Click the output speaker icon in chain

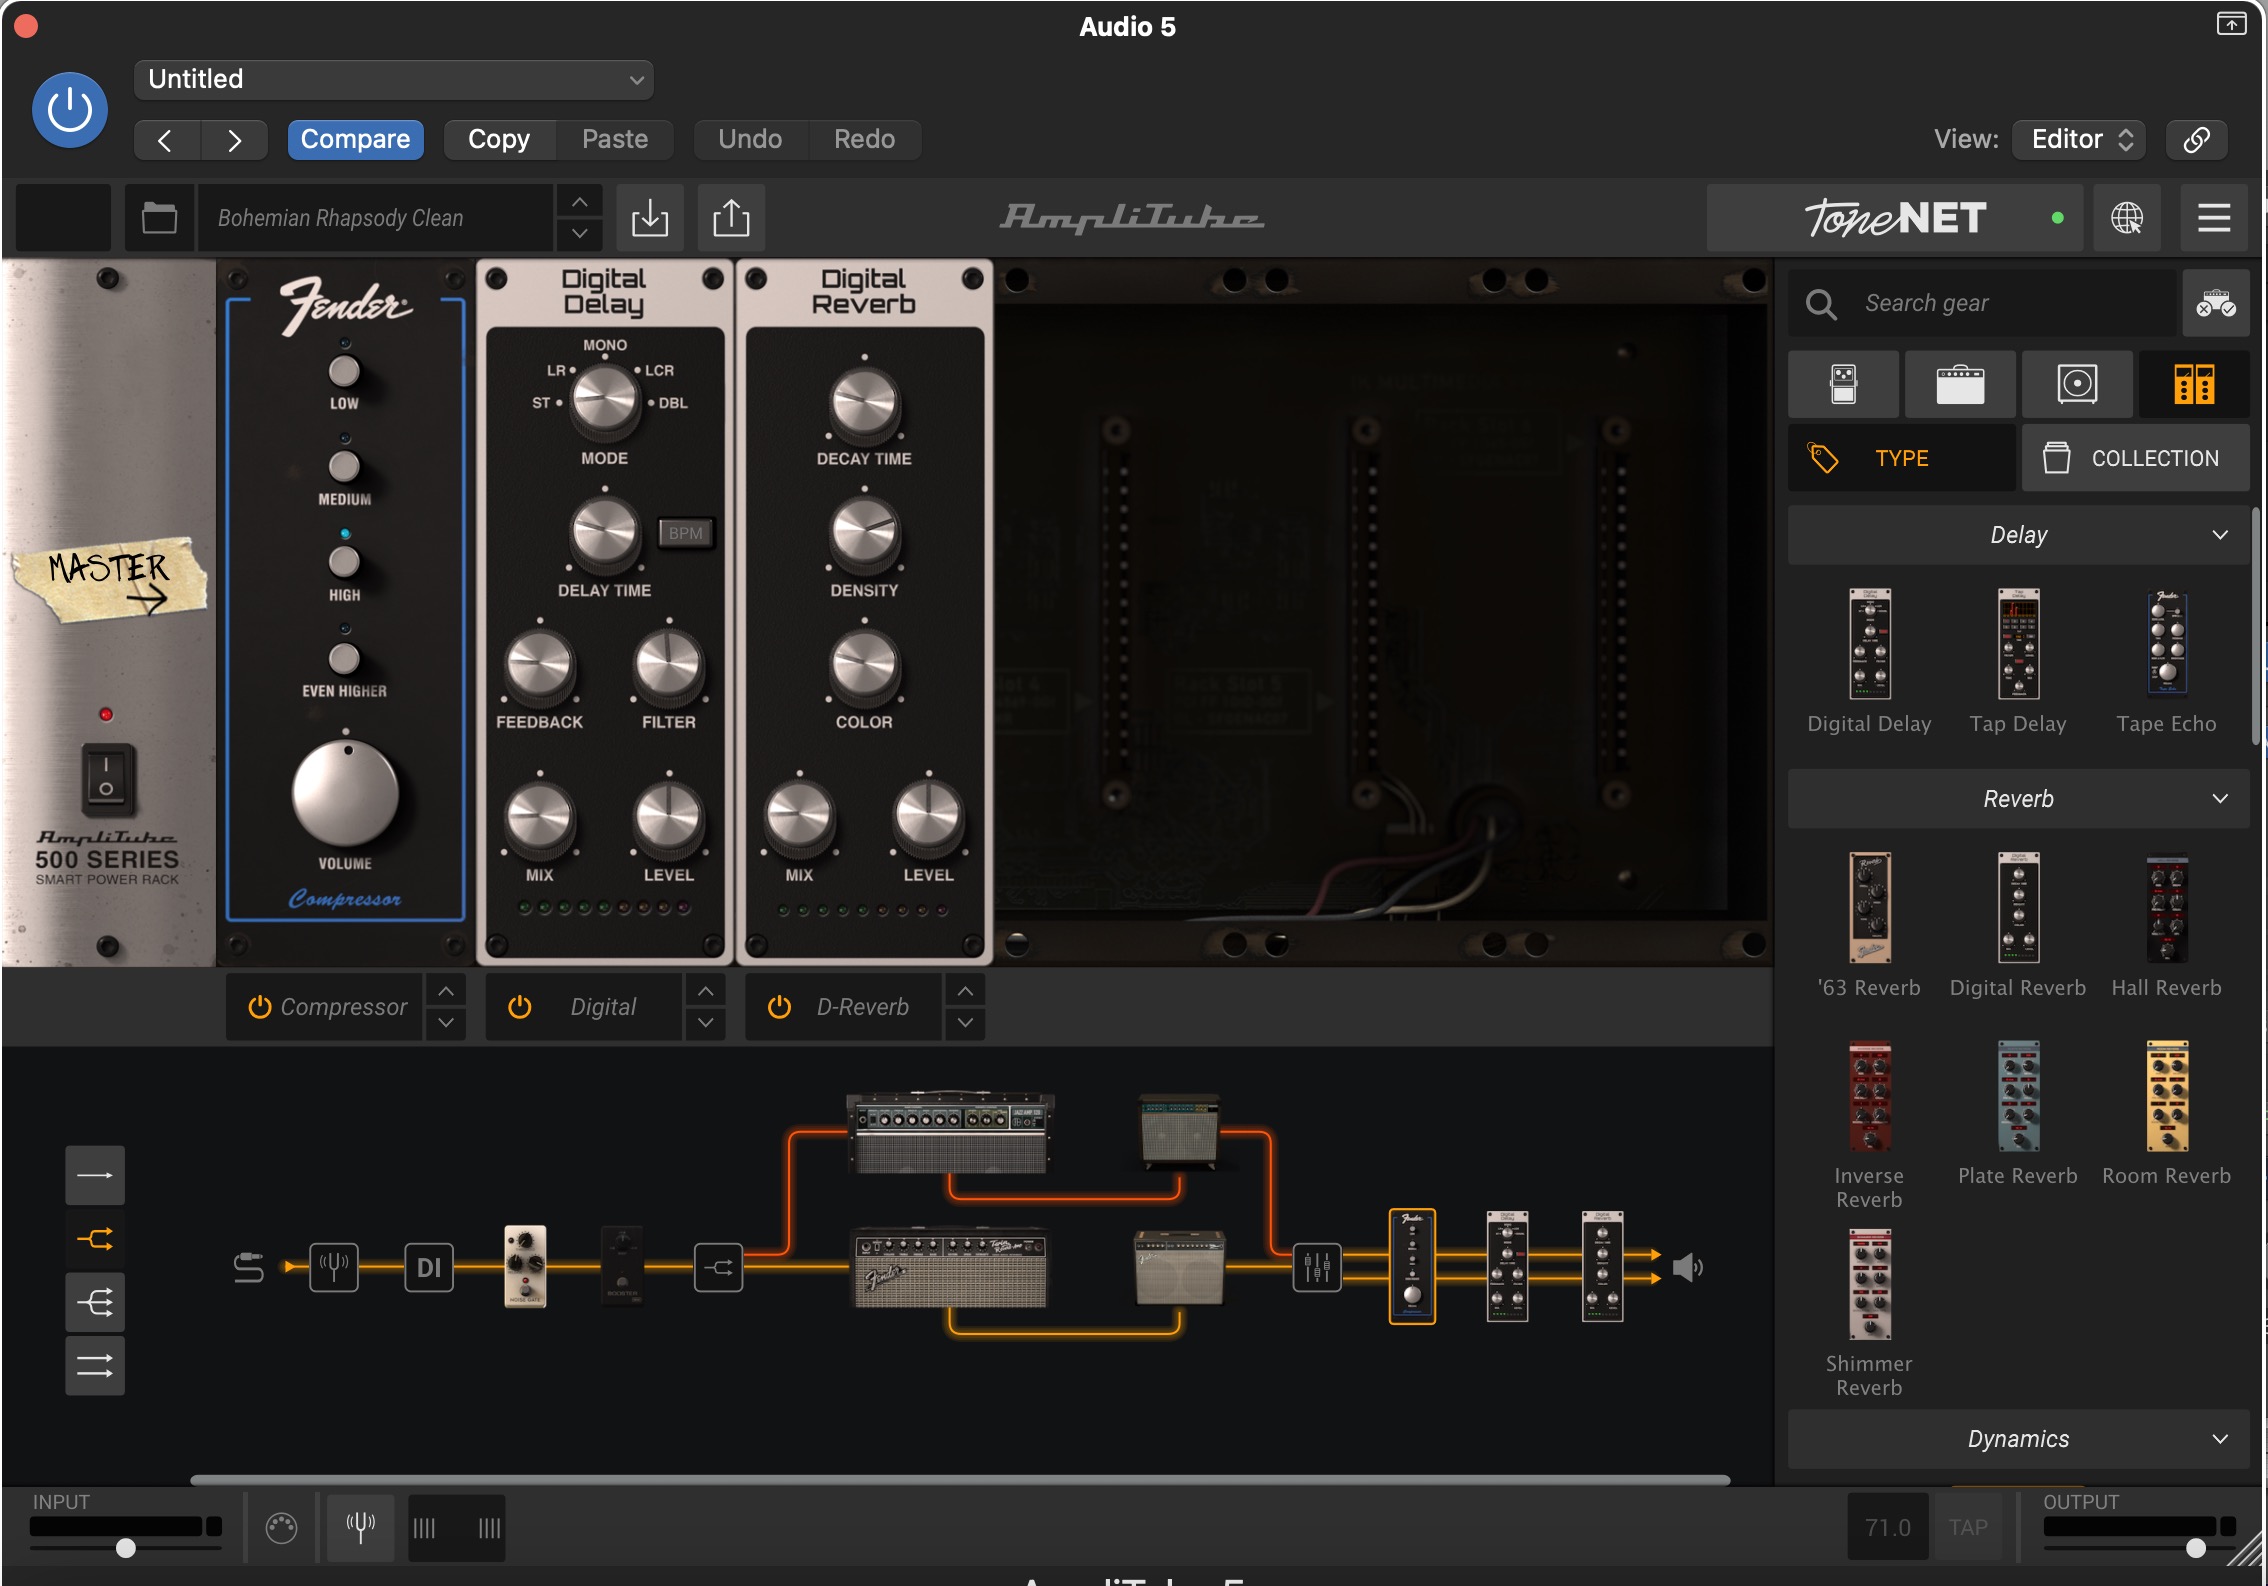pos(1687,1267)
